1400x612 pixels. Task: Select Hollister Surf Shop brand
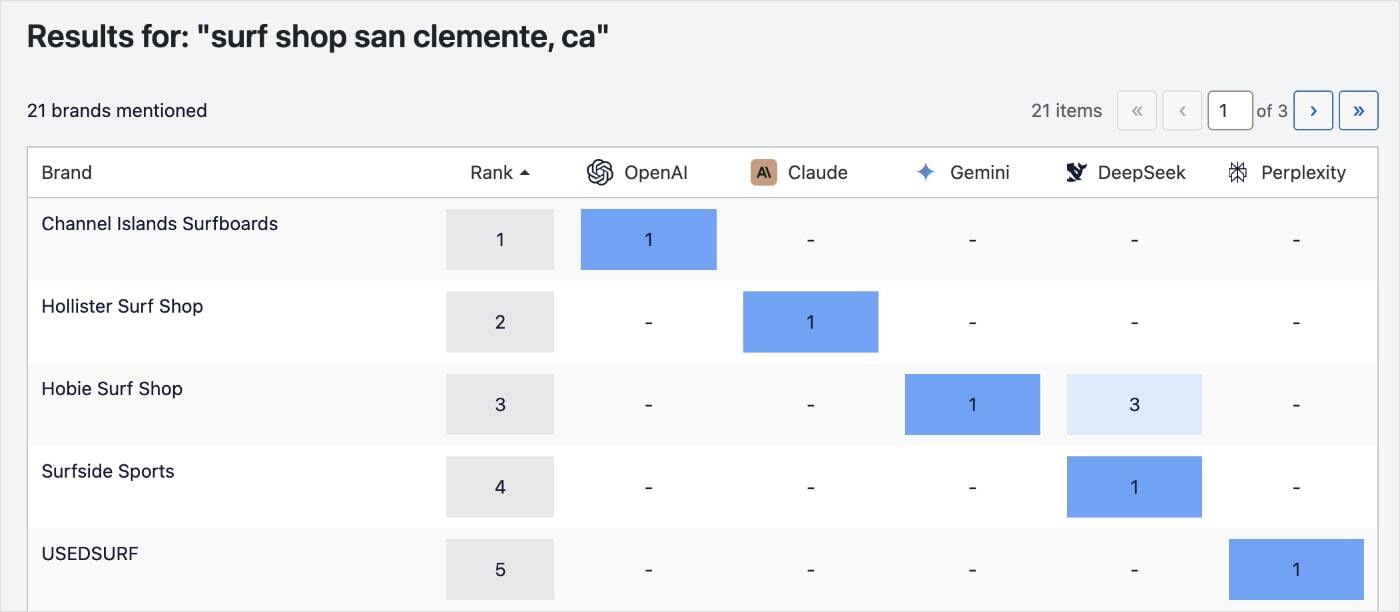122,307
